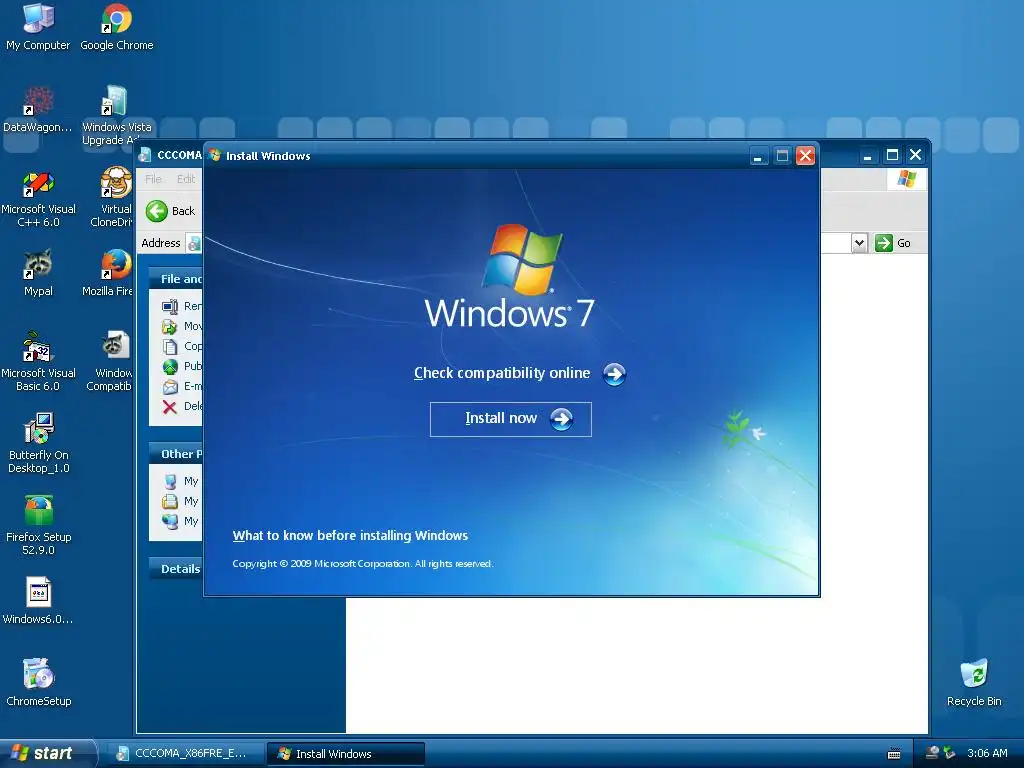Click the arrow beside Check compatibility online
The height and width of the screenshot is (768, 1024).
tap(614, 374)
